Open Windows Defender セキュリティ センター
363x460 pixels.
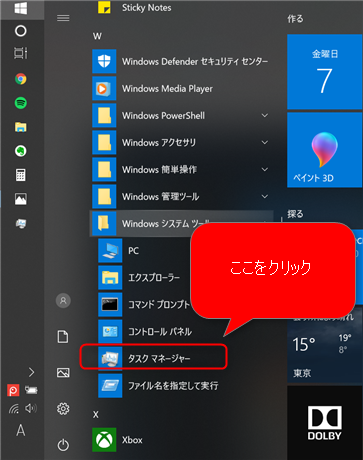182,61
